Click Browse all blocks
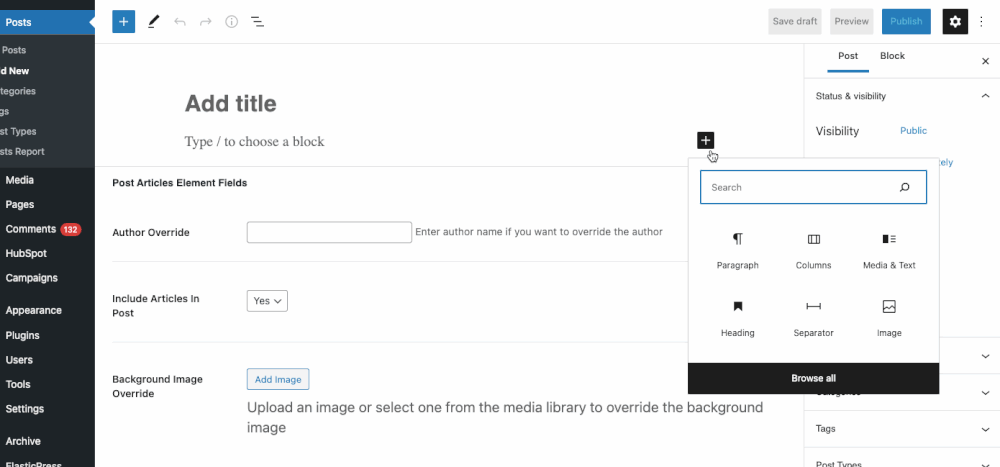 pyautogui.click(x=813, y=378)
